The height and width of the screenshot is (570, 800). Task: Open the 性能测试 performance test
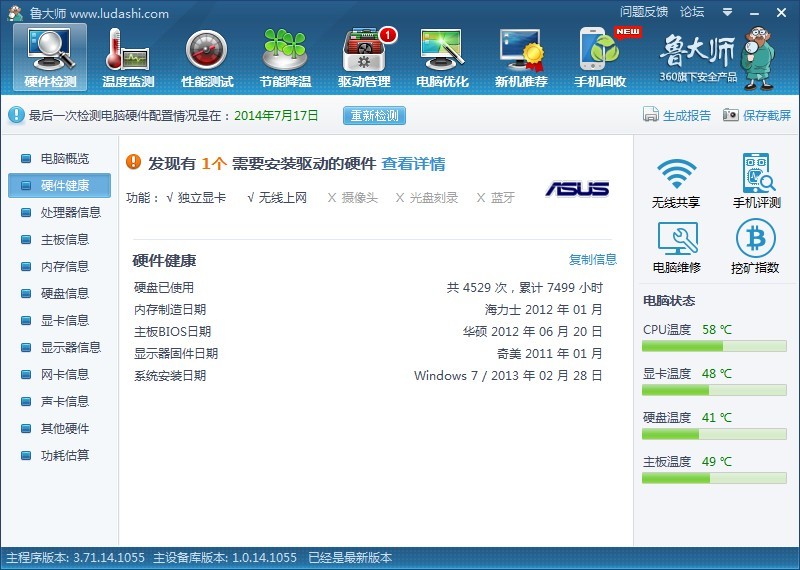tap(207, 58)
